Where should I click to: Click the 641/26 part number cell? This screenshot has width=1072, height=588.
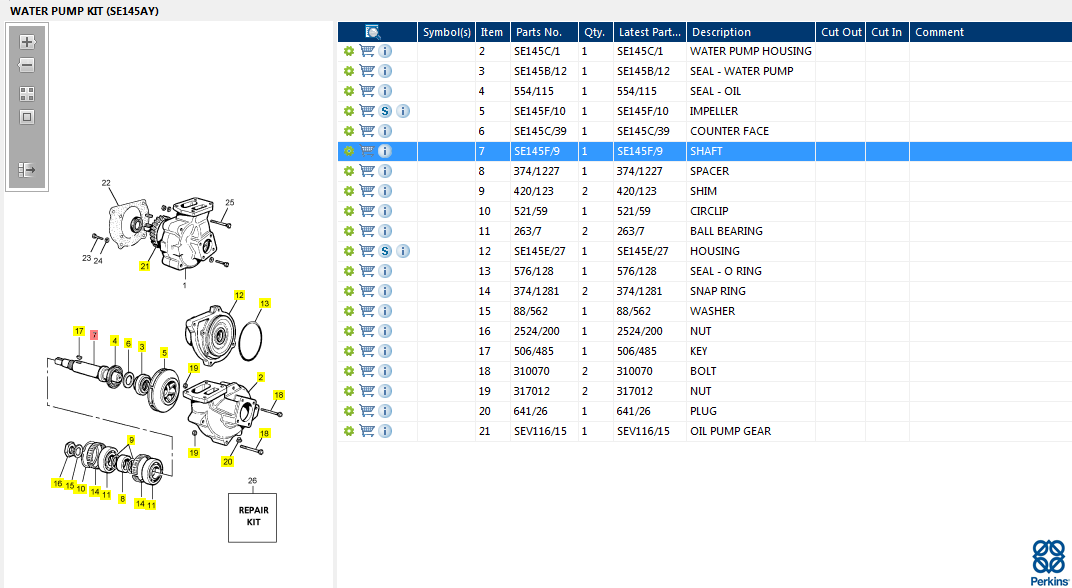click(544, 411)
